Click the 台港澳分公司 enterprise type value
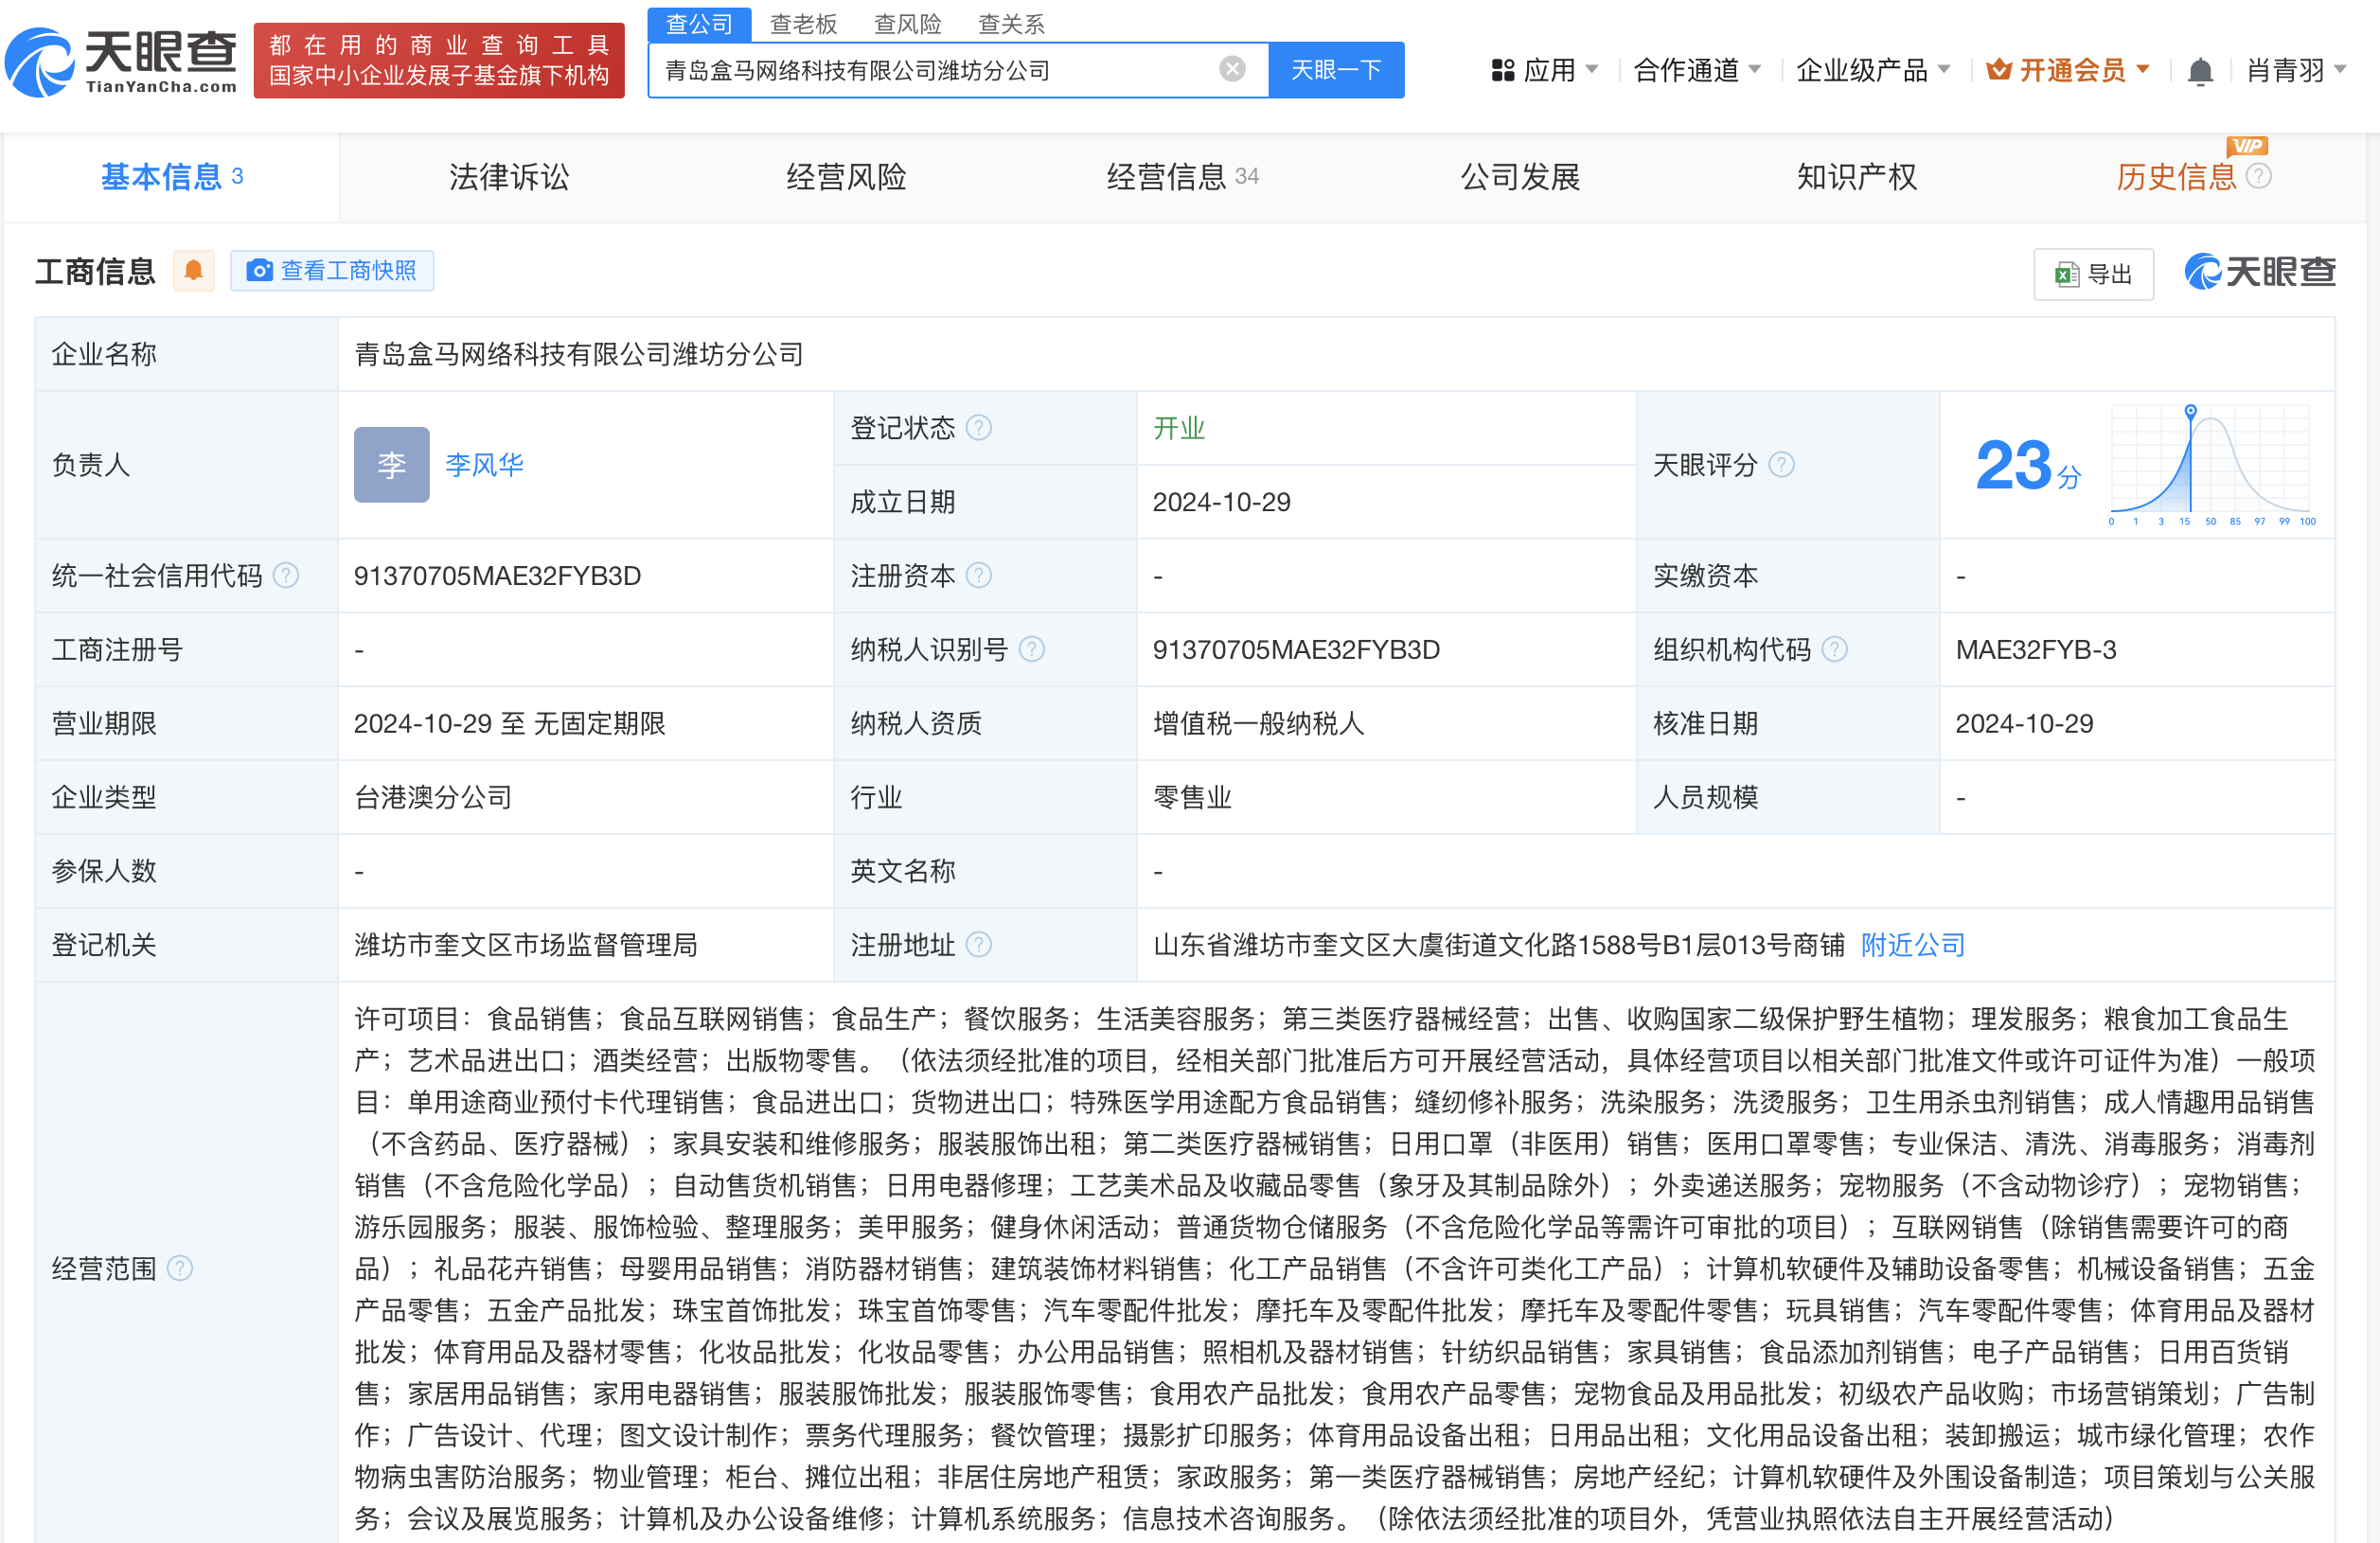This screenshot has width=2380, height=1543. [x=433, y=797]
